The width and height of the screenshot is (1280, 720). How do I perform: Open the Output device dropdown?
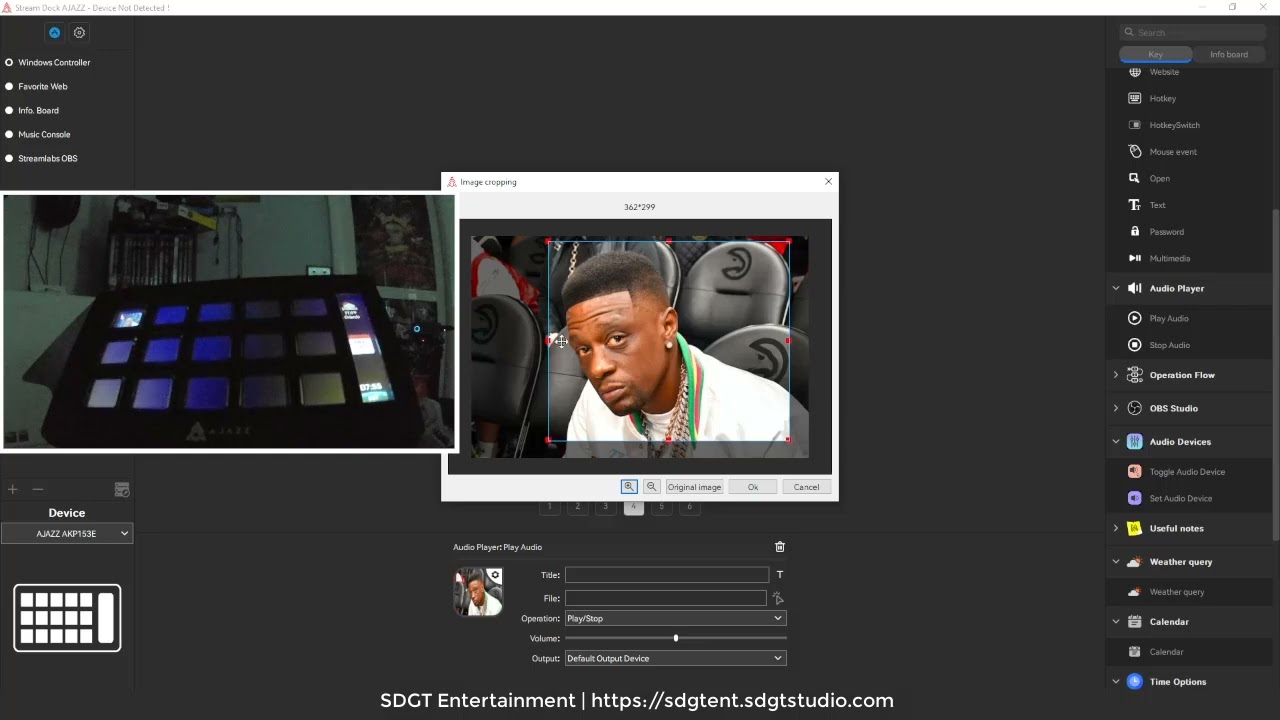(x=675, y=658)
